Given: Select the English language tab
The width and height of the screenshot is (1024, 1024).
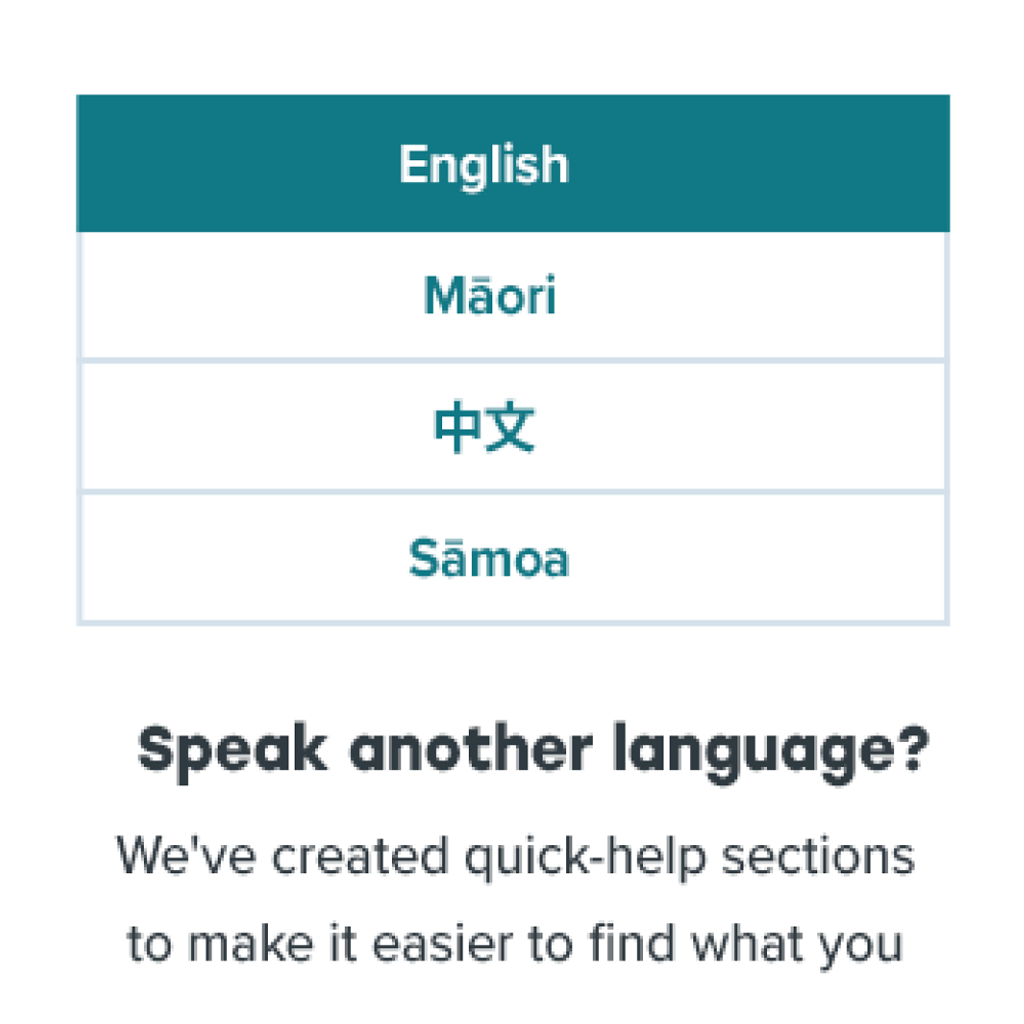Looking at the screenshot, I should pos(513,163).
